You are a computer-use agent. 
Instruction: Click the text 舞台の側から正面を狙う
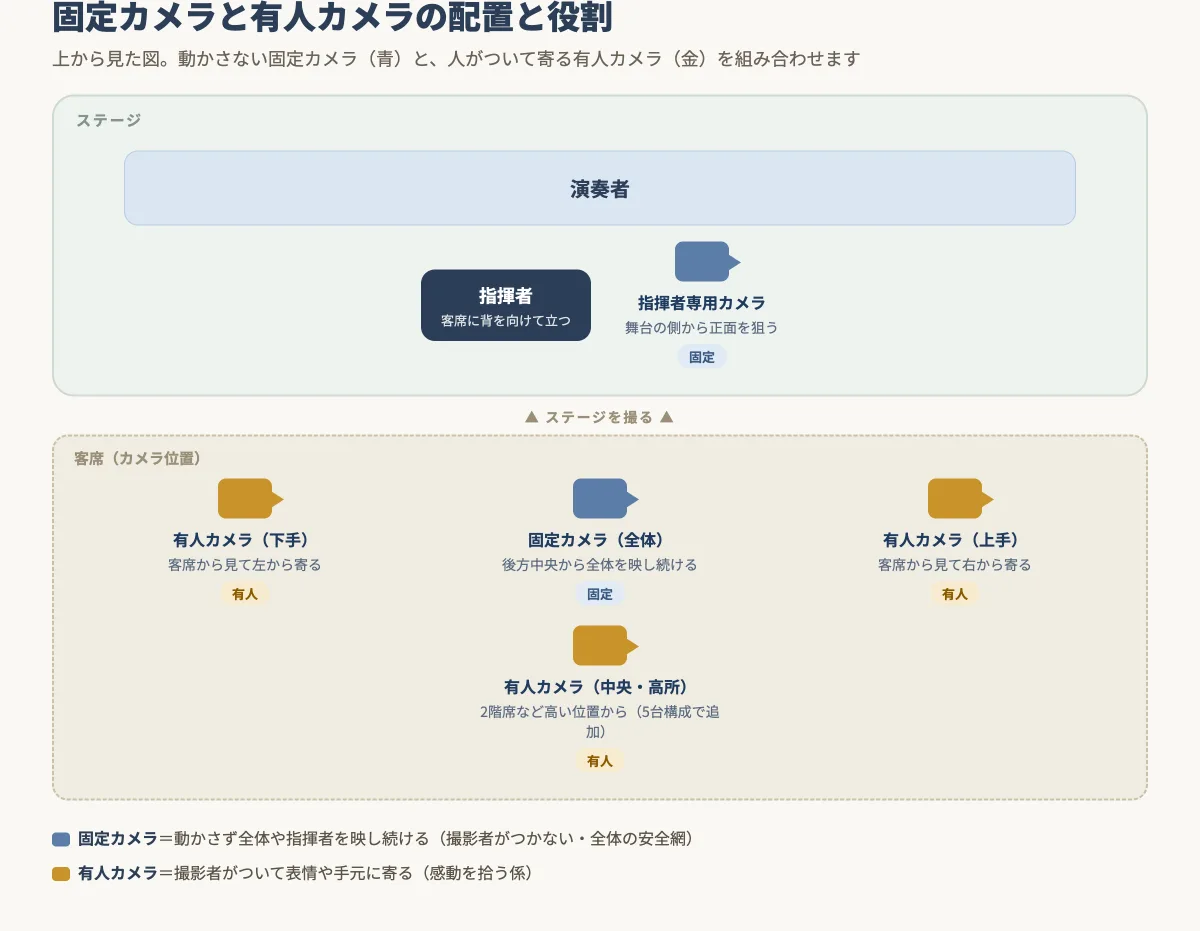tap(702, 328)
